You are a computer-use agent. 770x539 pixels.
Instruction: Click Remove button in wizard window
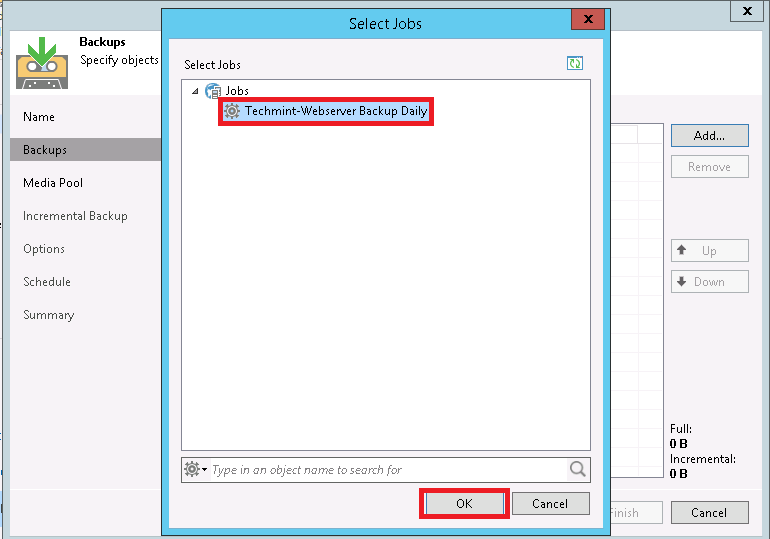click(710, 167)
